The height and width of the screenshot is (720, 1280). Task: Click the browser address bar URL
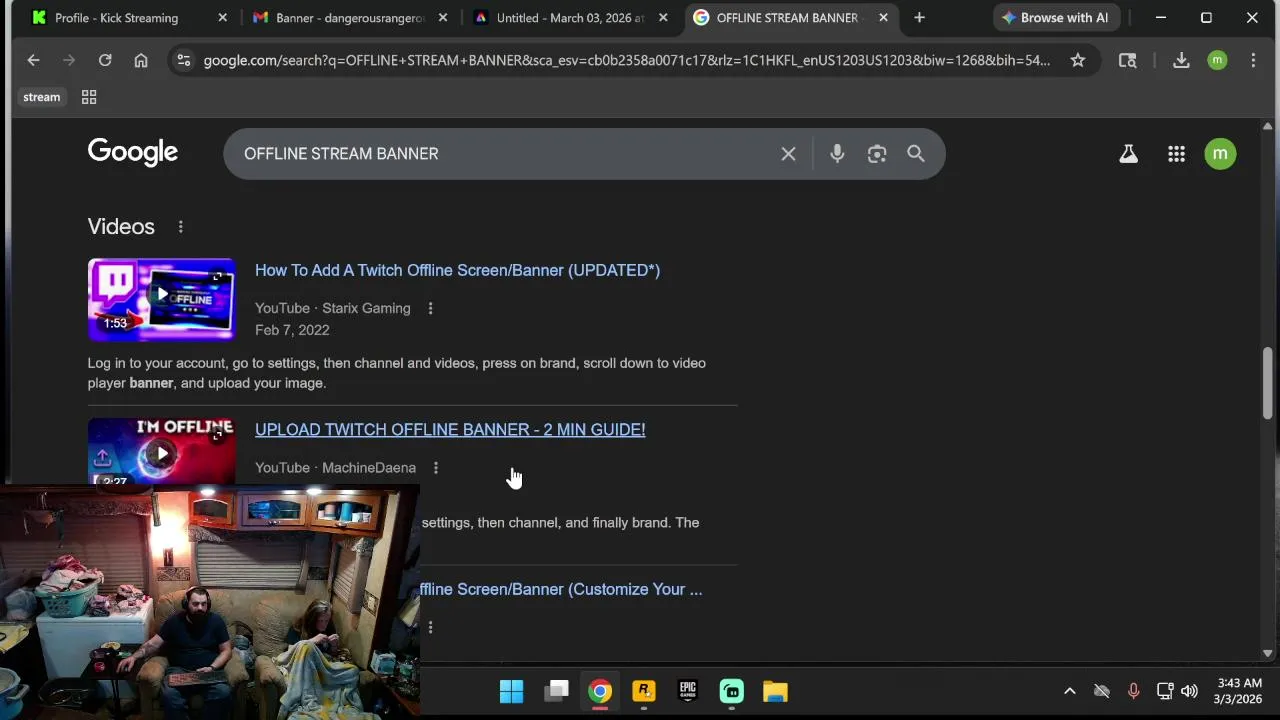(626, 60)
